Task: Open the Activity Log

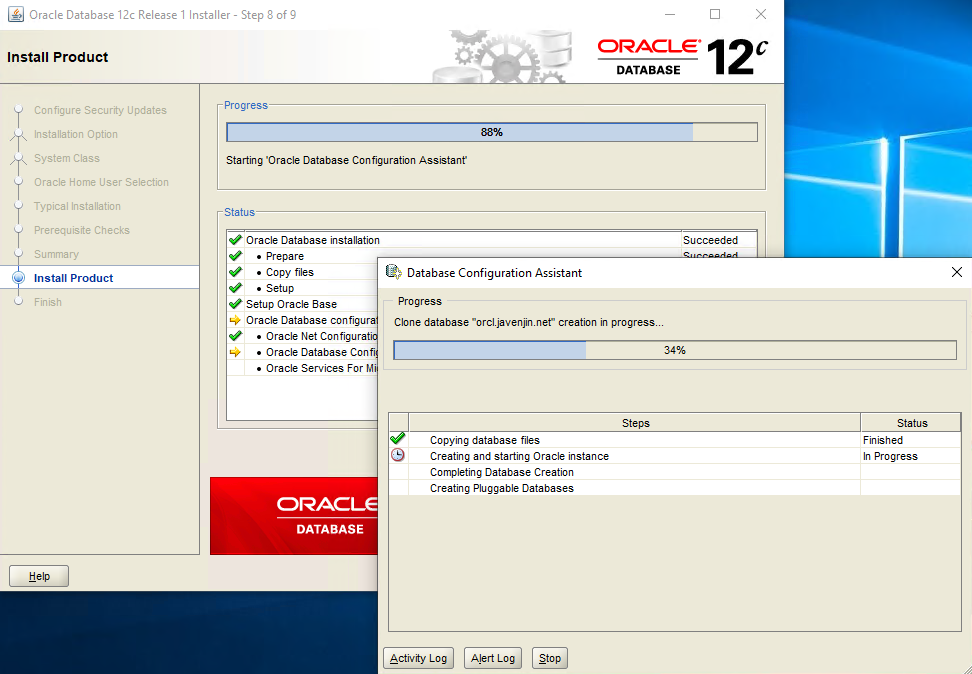Action: click(418, 658)
